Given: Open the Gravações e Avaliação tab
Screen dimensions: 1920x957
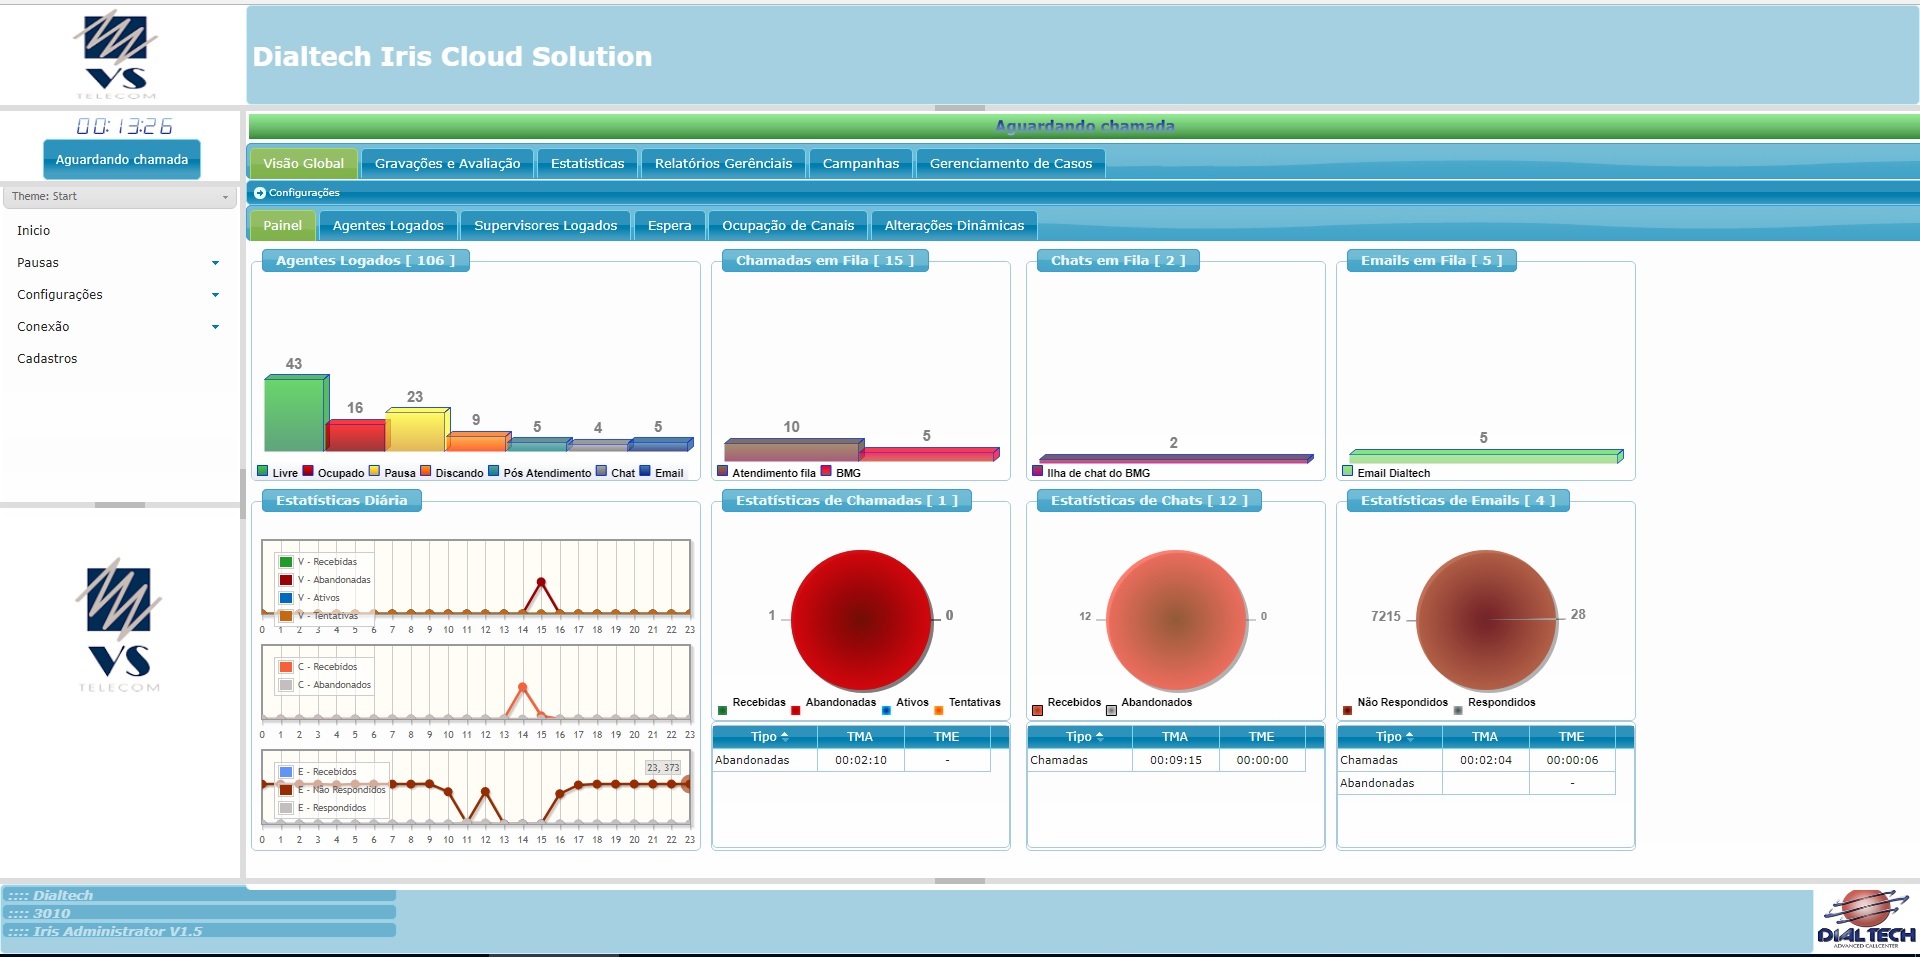Looking at the screenshot, I should pos(447,163).
